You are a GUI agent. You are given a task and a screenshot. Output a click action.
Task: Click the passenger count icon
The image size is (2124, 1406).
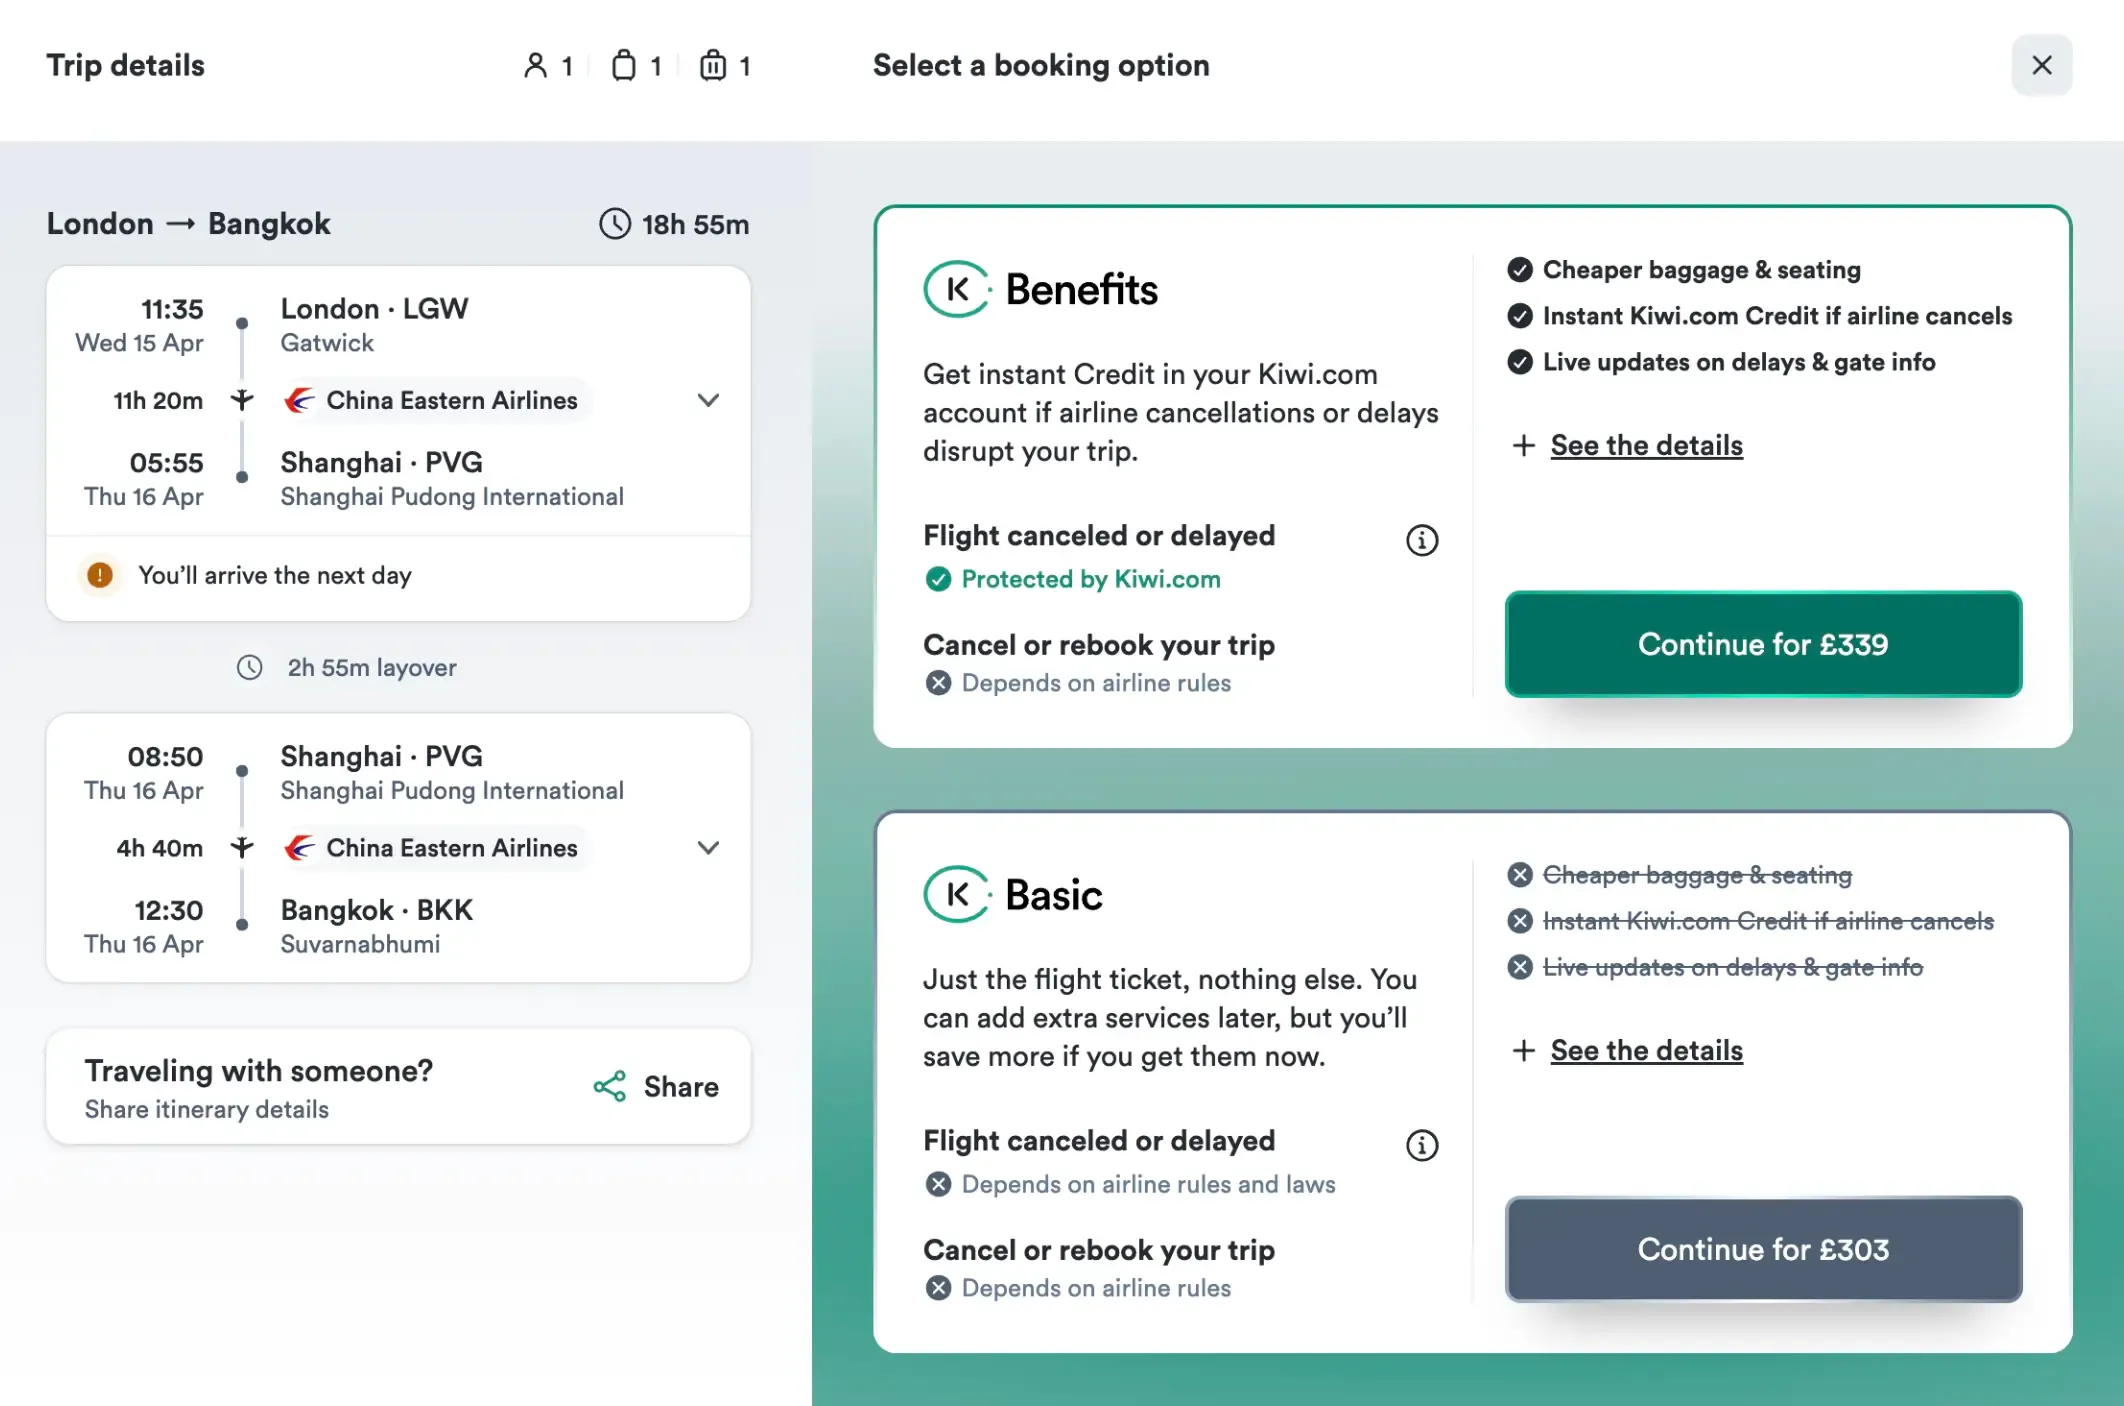[536, 66]
